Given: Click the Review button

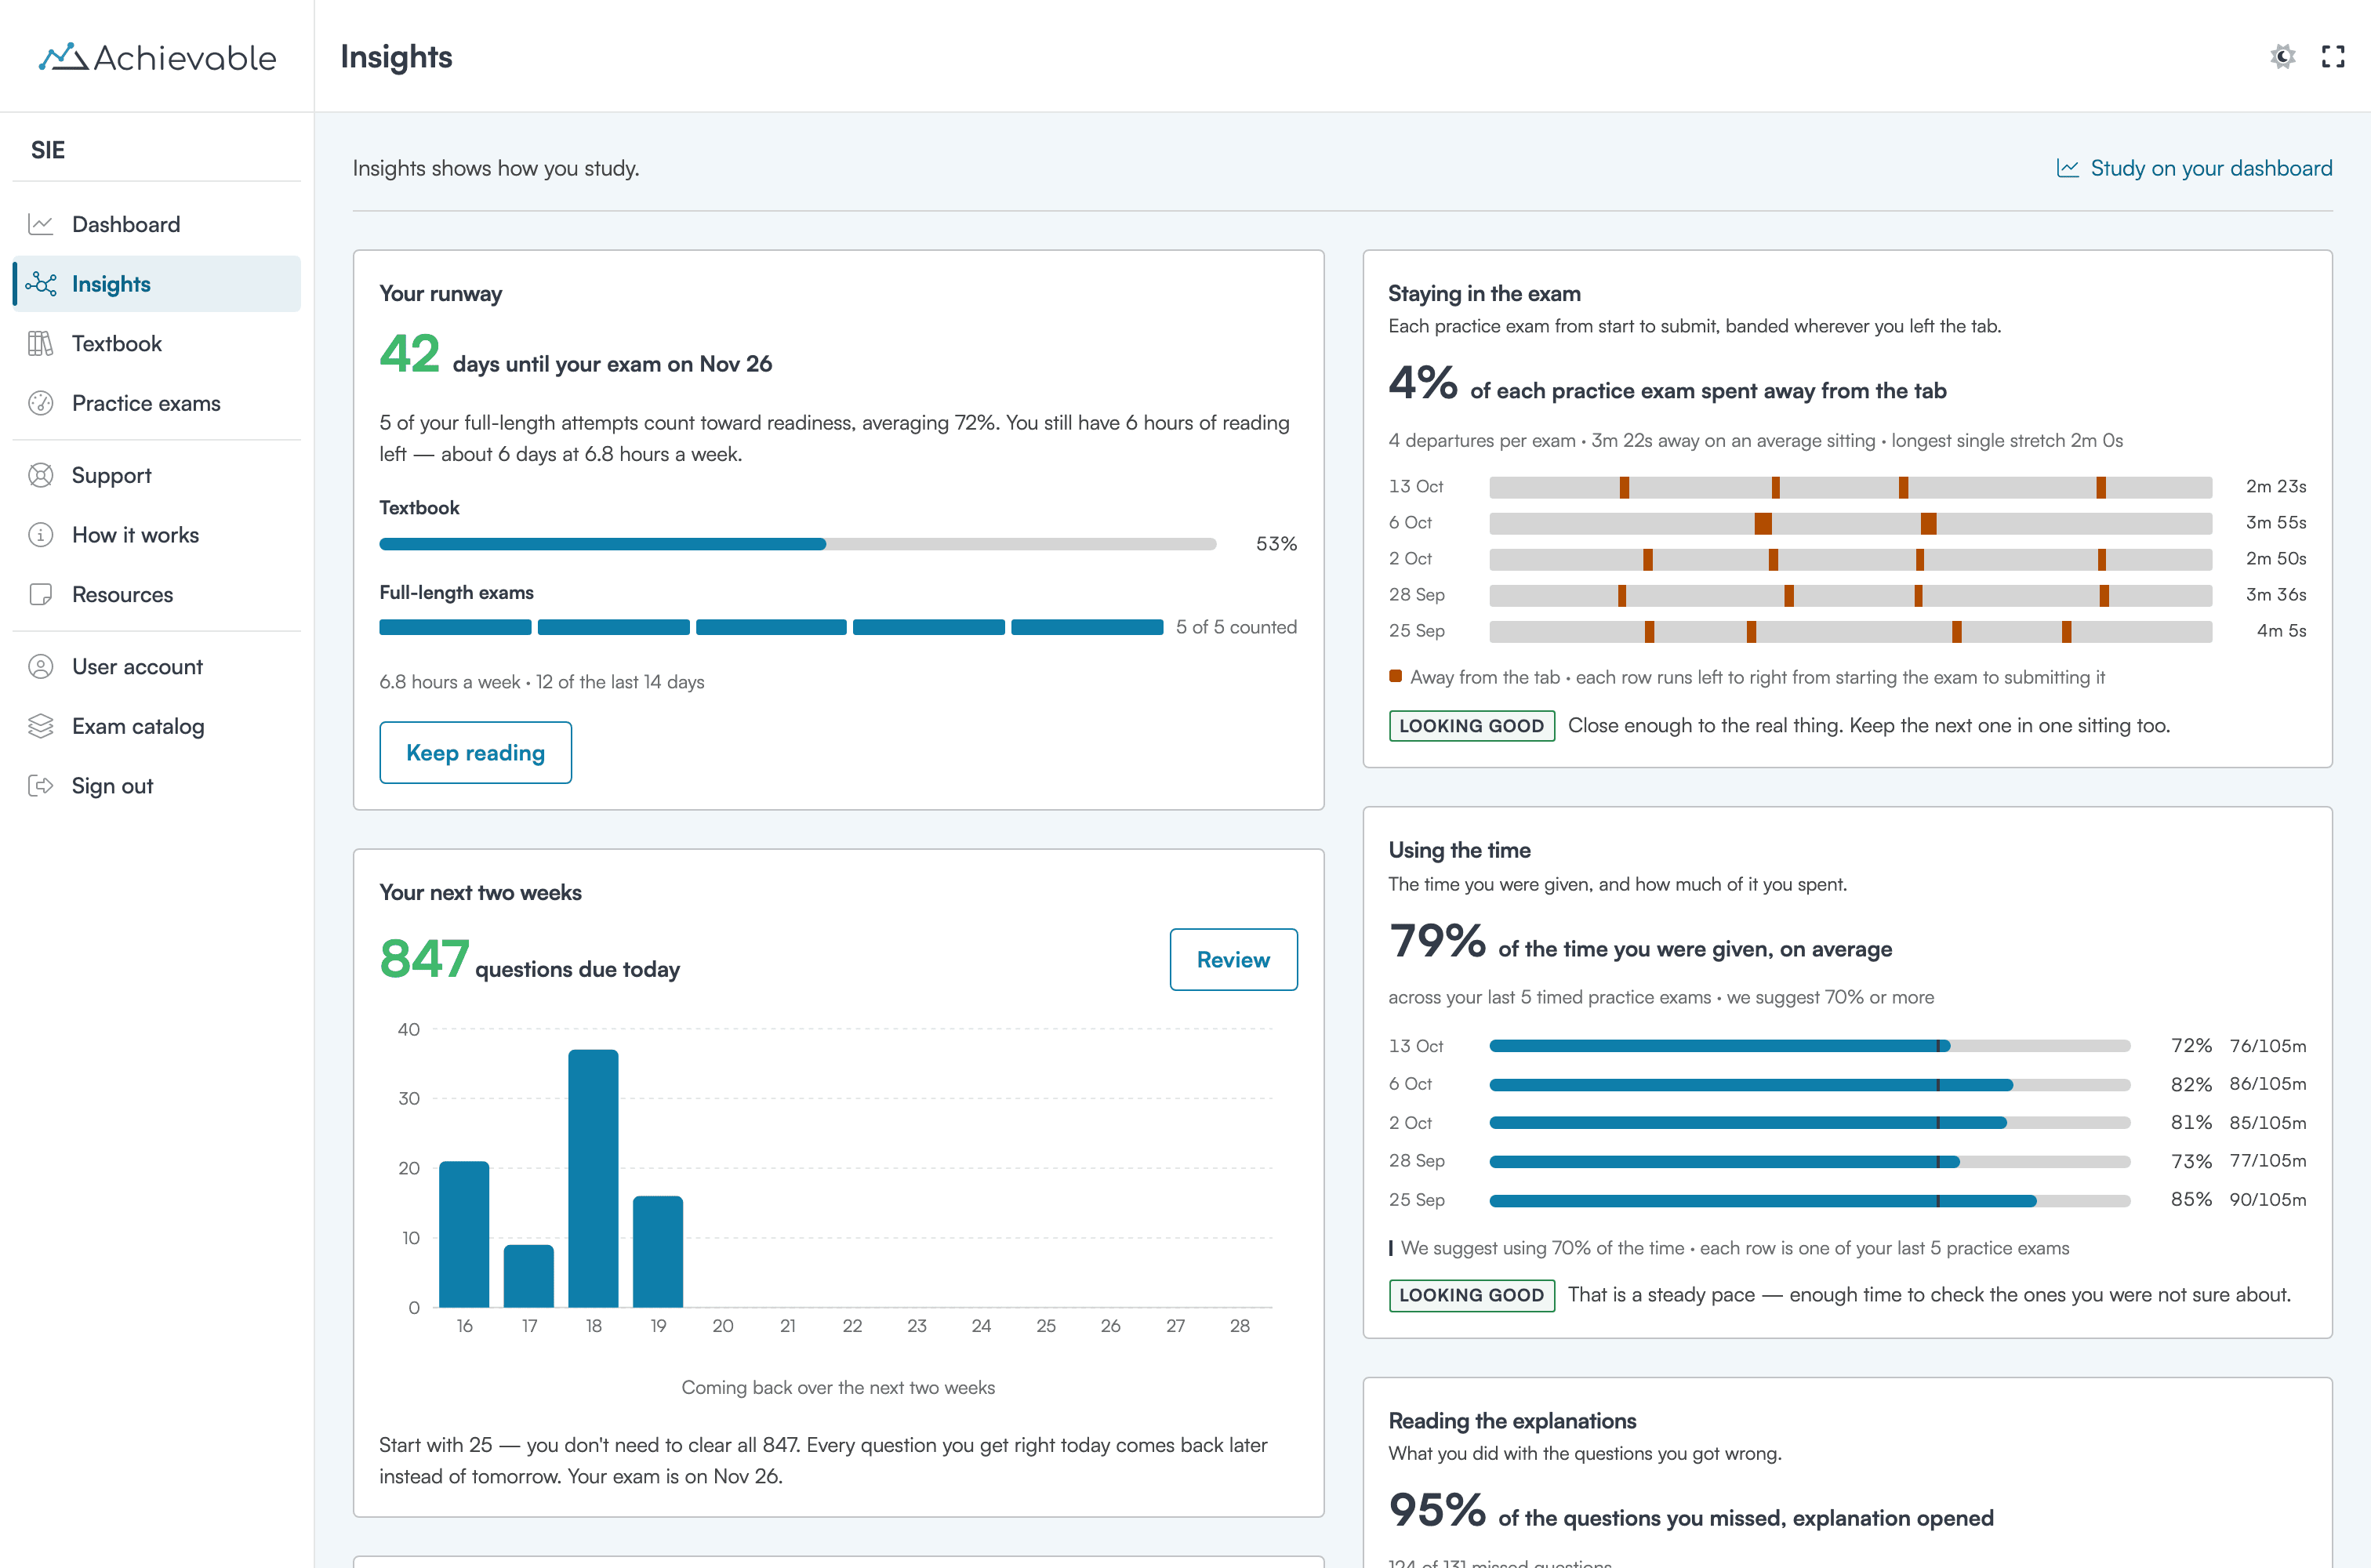Looking at the screenshot, I should 1233,960.
